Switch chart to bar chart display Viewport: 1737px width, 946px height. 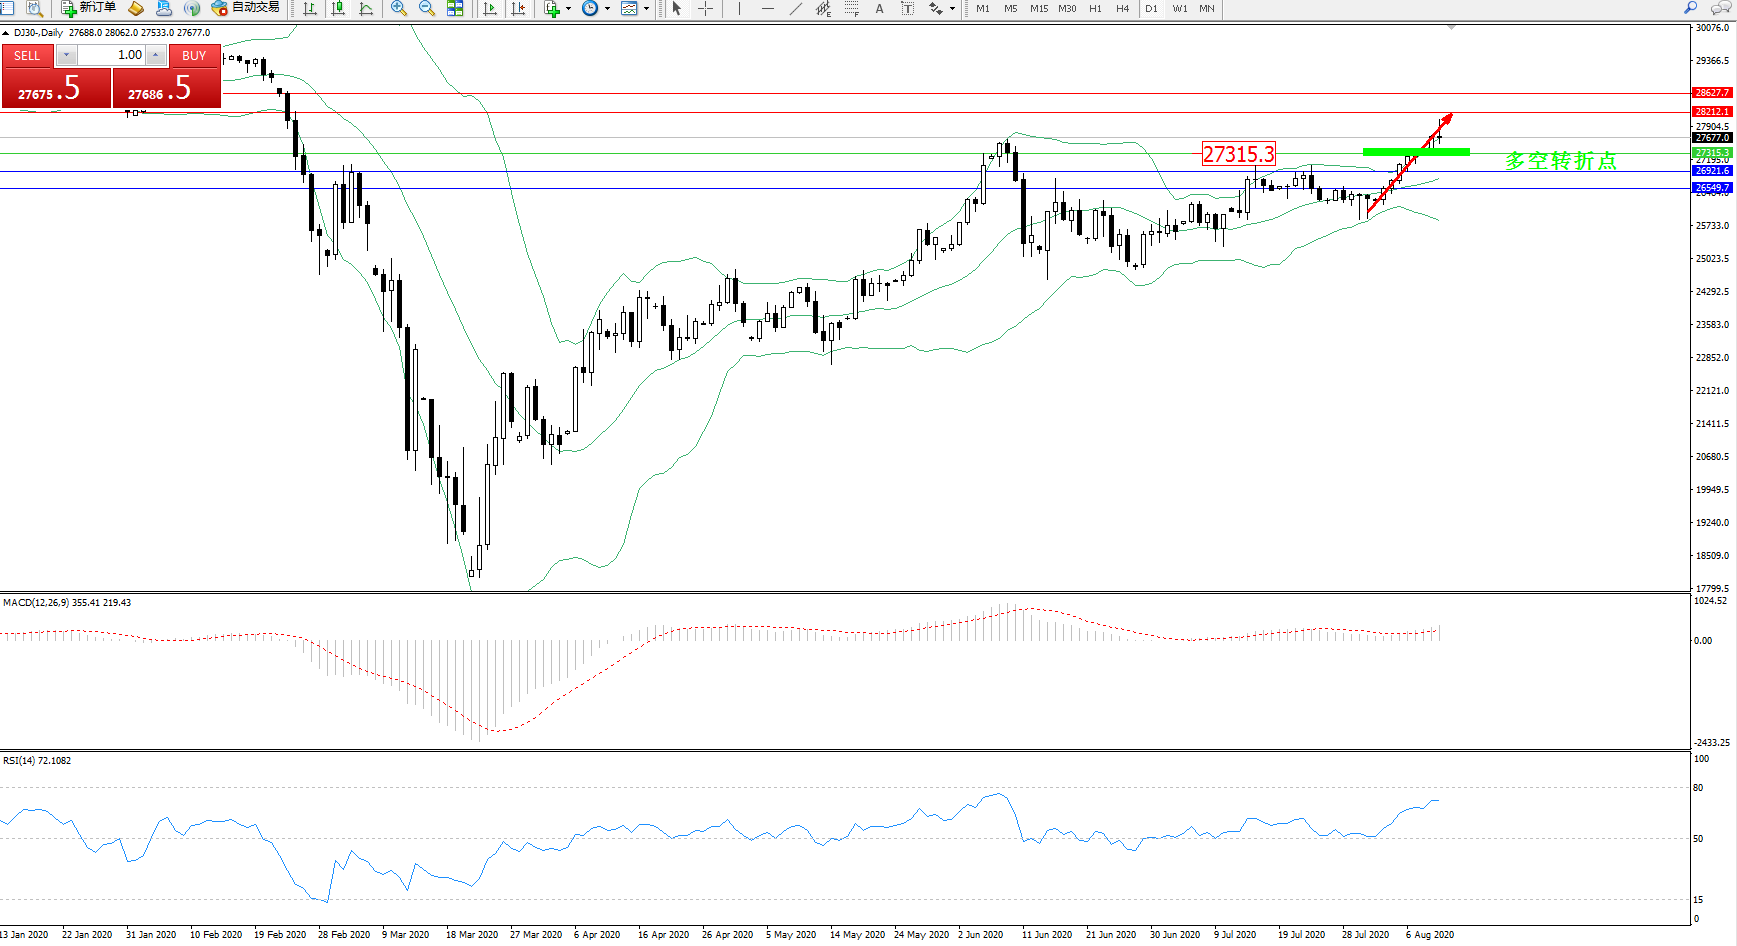tap(310, 8)
